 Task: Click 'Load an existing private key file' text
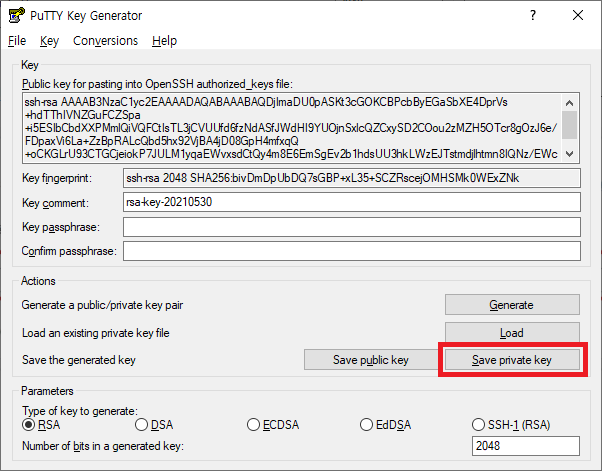[96, 333]
